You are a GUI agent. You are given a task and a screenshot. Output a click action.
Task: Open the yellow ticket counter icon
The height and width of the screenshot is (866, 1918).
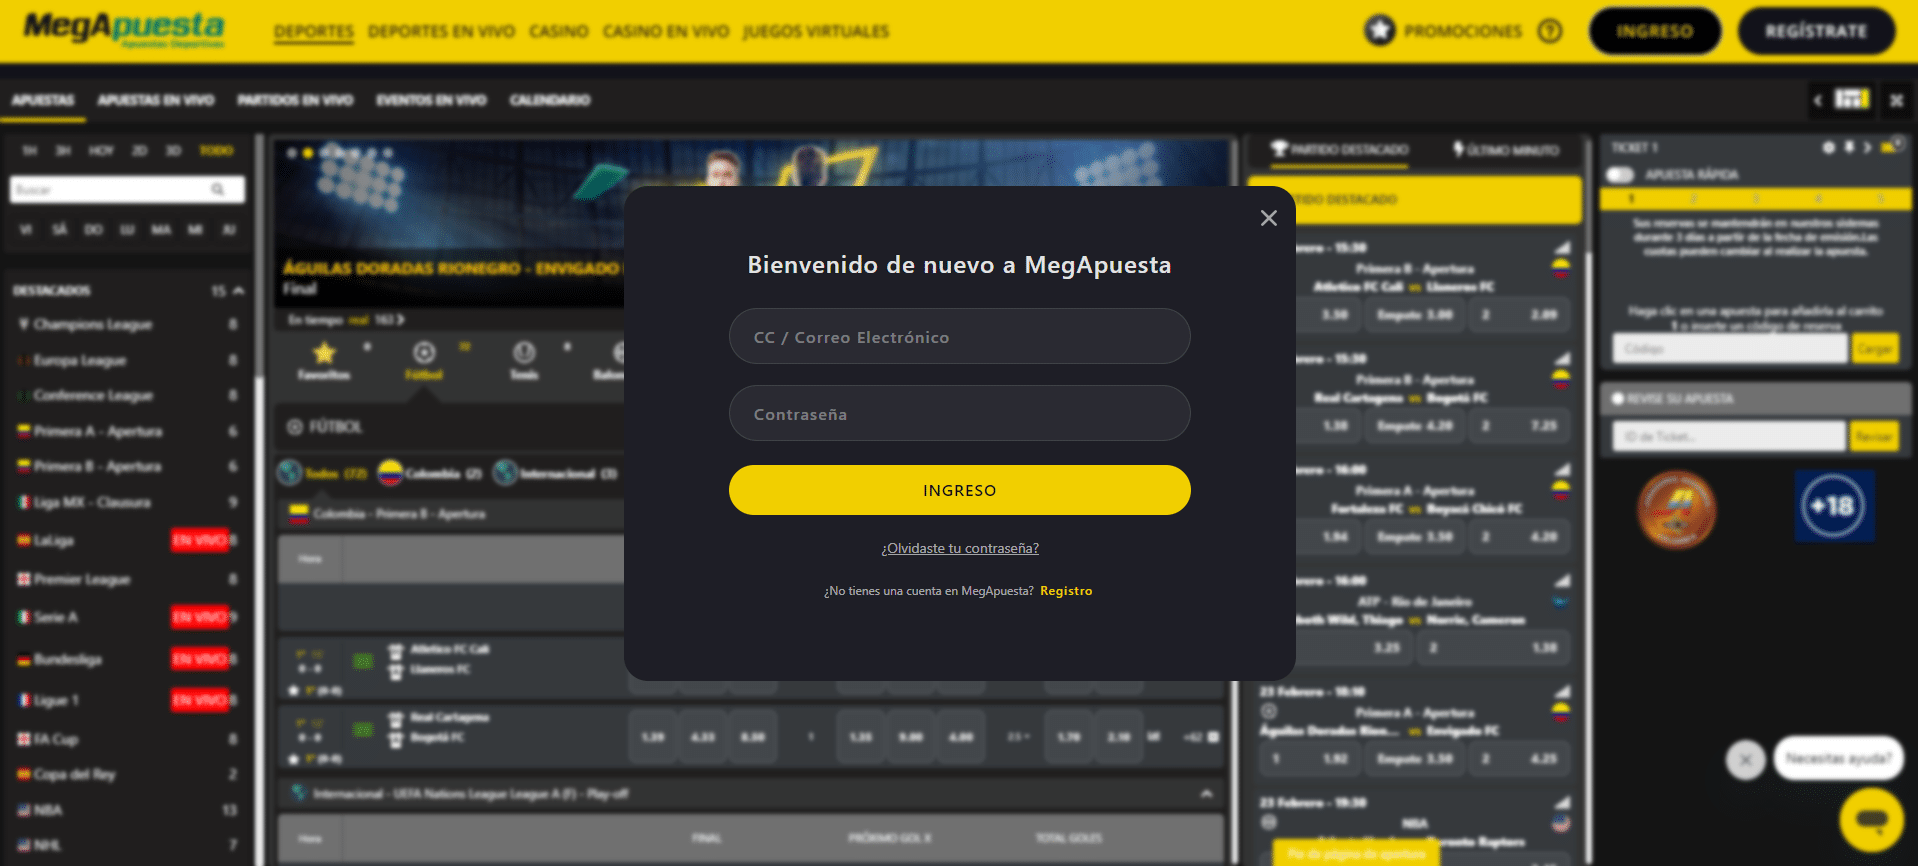[1891, 146]
